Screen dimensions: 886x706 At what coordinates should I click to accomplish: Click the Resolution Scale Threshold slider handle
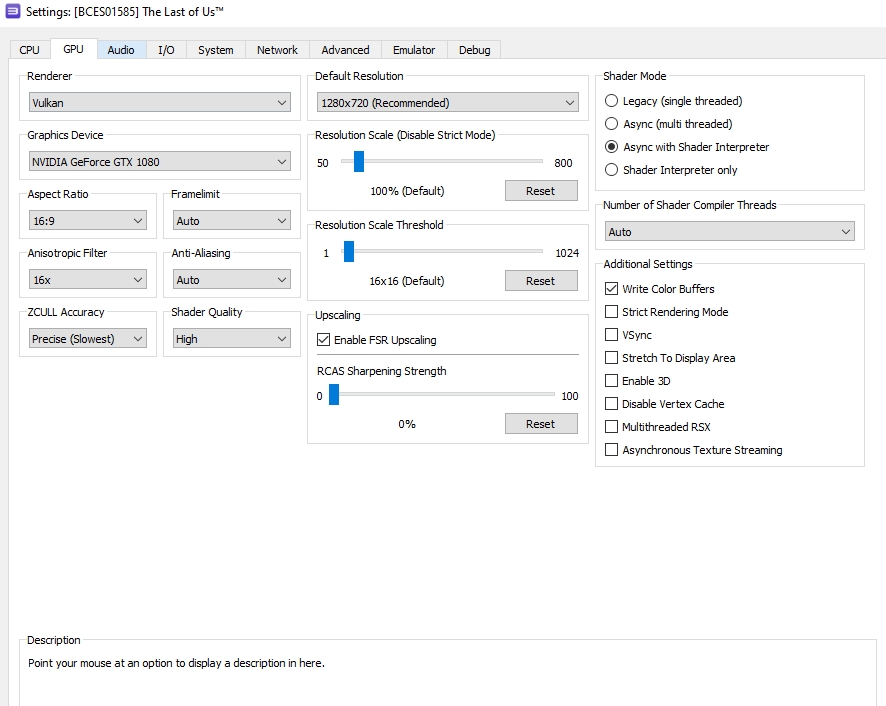pyautogui.click(x=349, y=251)
